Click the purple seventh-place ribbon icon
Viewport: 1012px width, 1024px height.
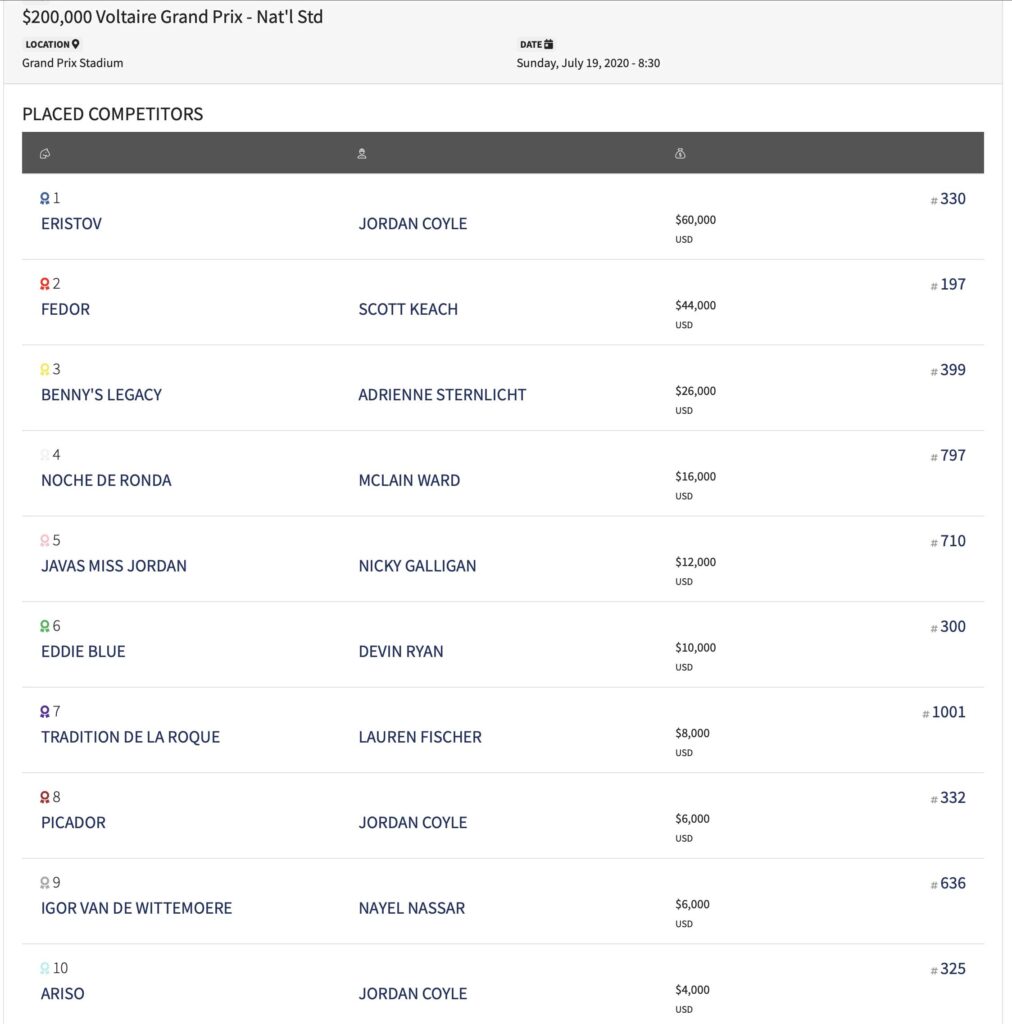(x=44, y=712)
